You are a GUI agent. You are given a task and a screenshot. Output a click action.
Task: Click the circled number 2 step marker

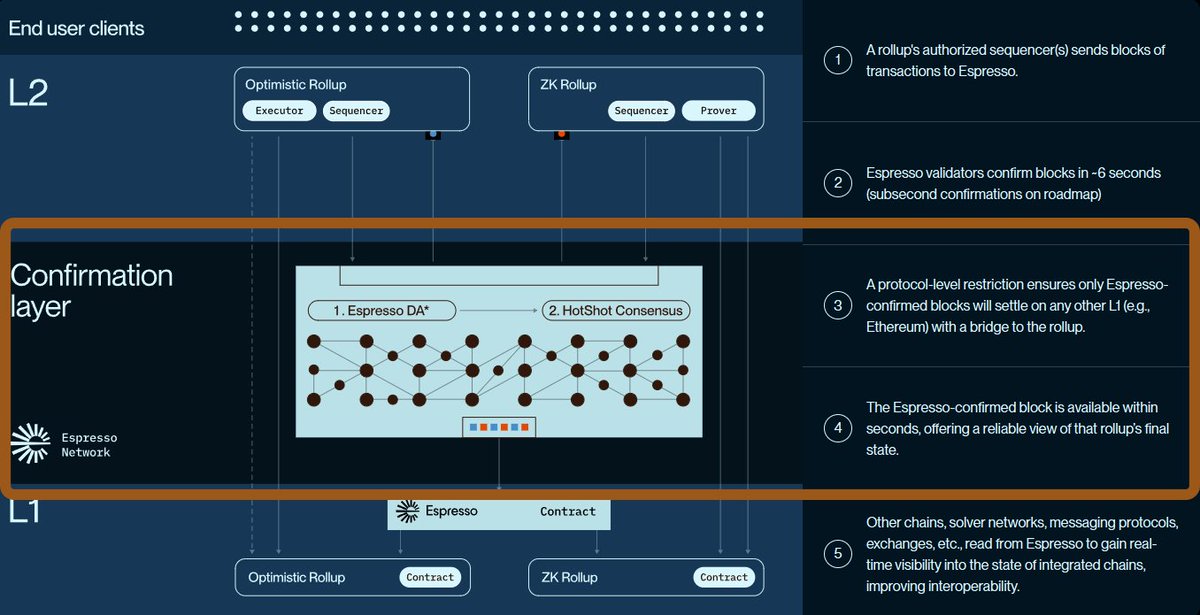click(838, 183)
